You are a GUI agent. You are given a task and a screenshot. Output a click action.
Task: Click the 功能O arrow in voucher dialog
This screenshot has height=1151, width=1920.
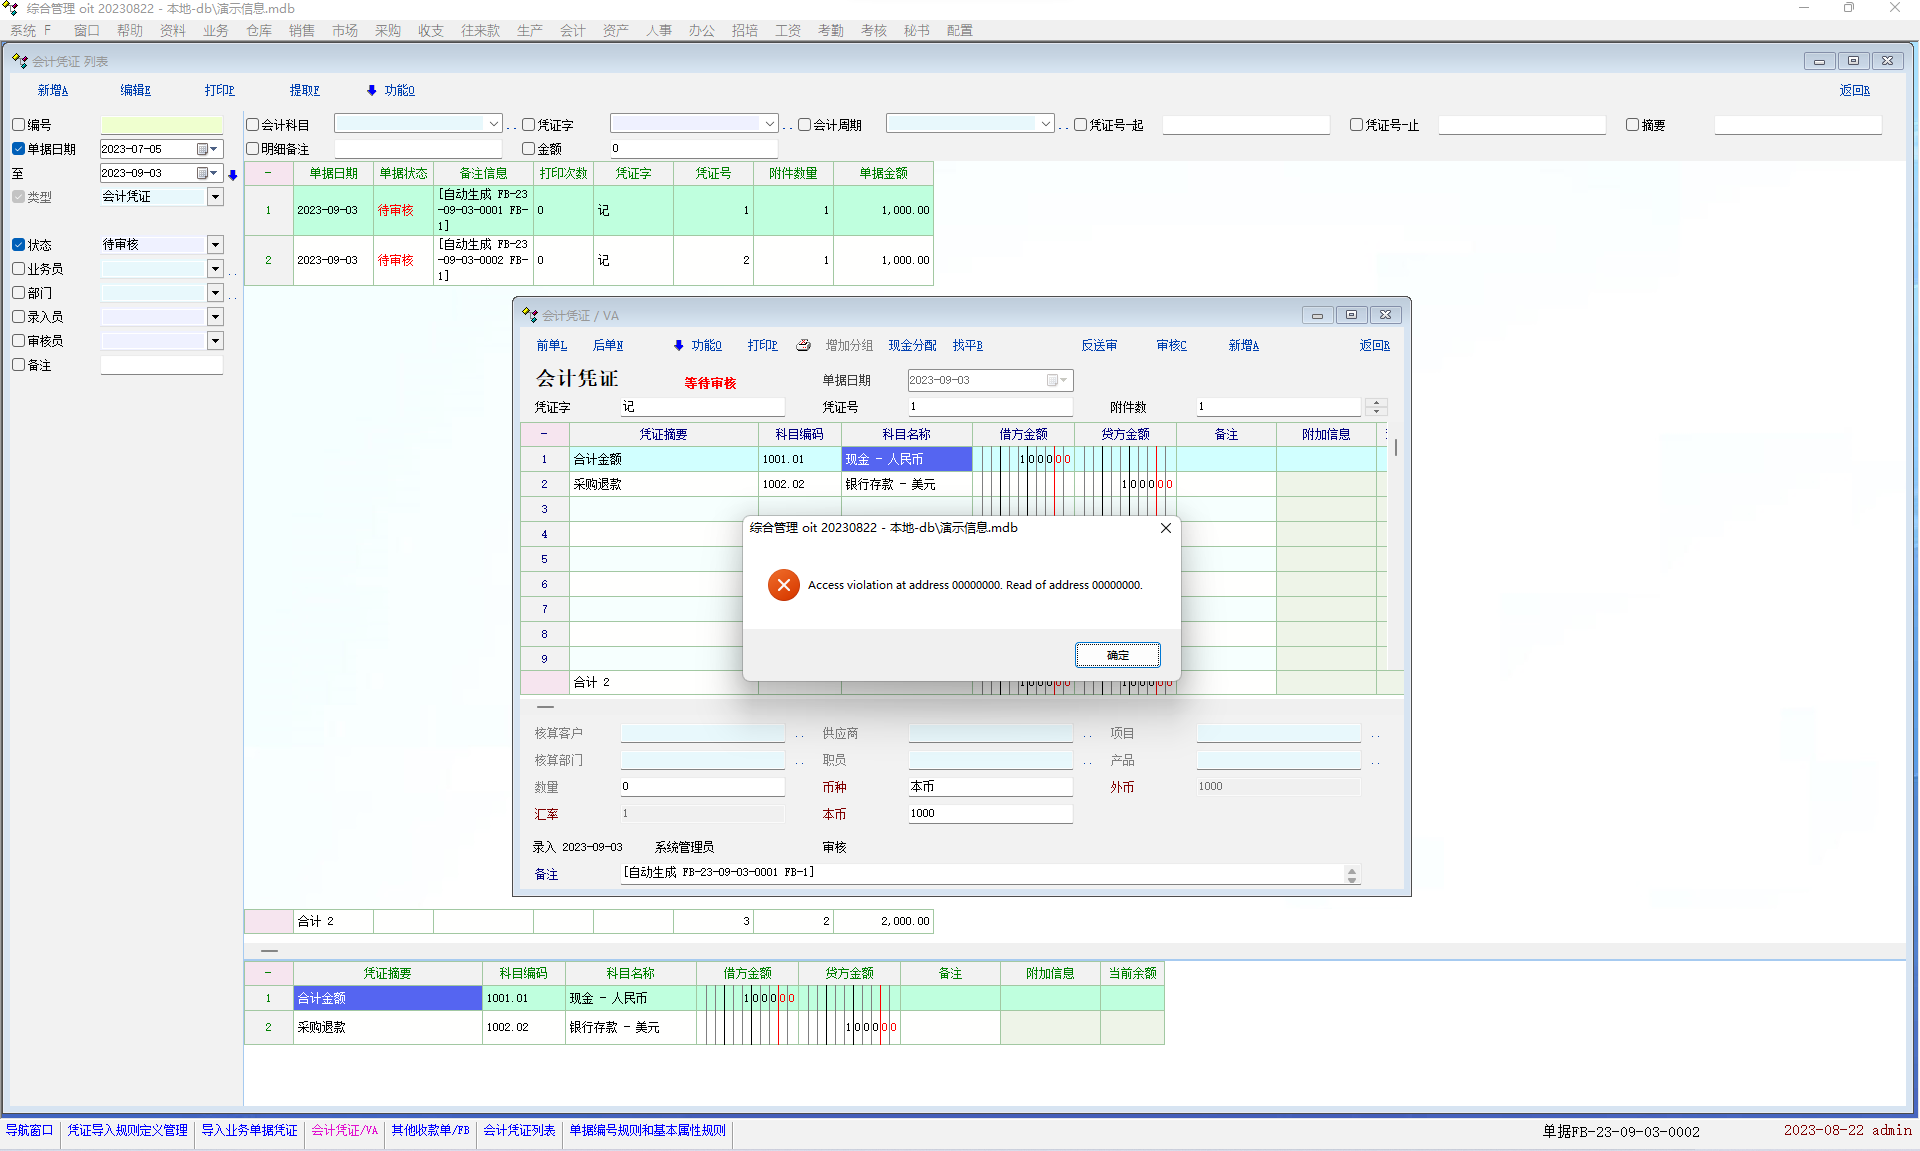click(x=679, y=345)
